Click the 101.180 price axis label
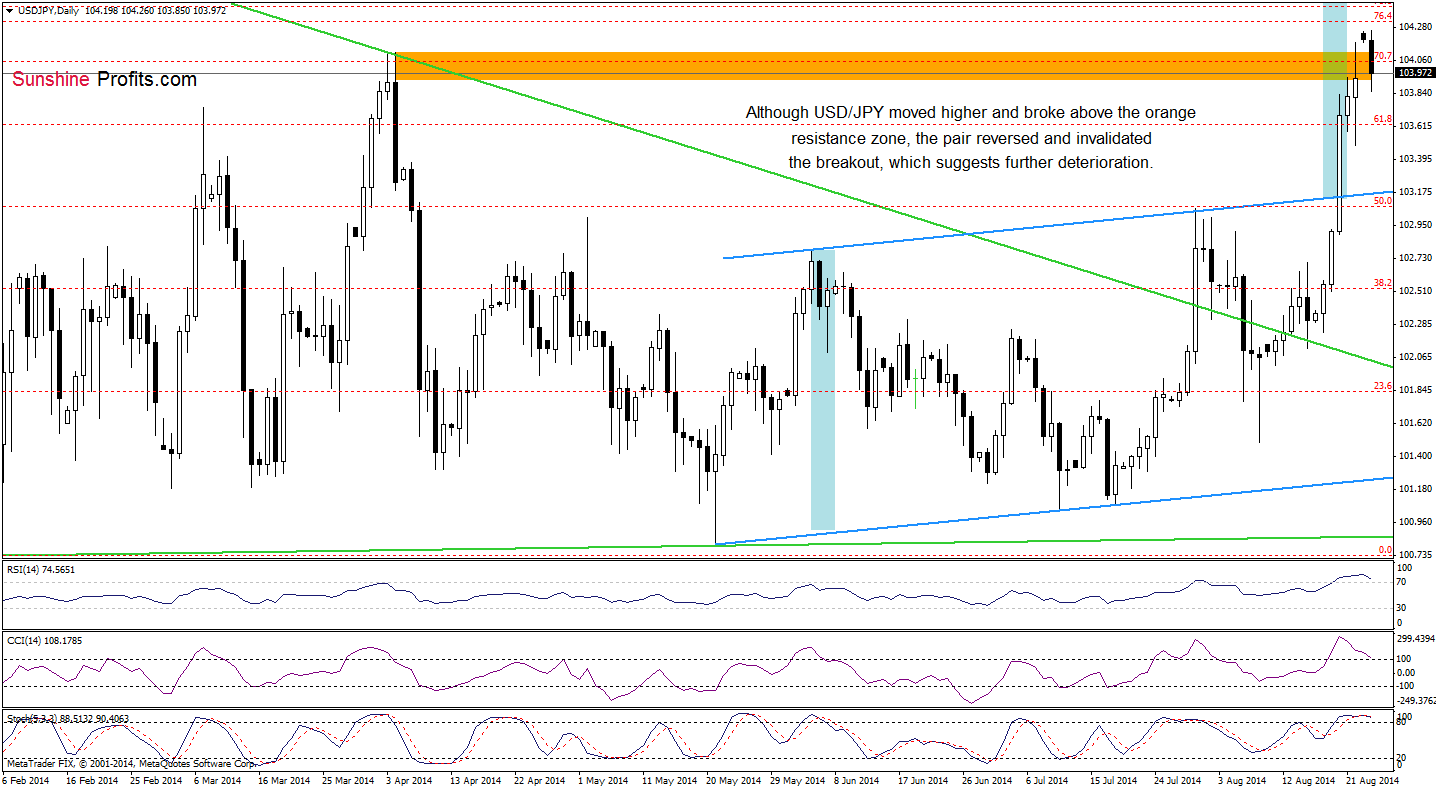The image size is (1436, 789). [x=1414, y=488]
